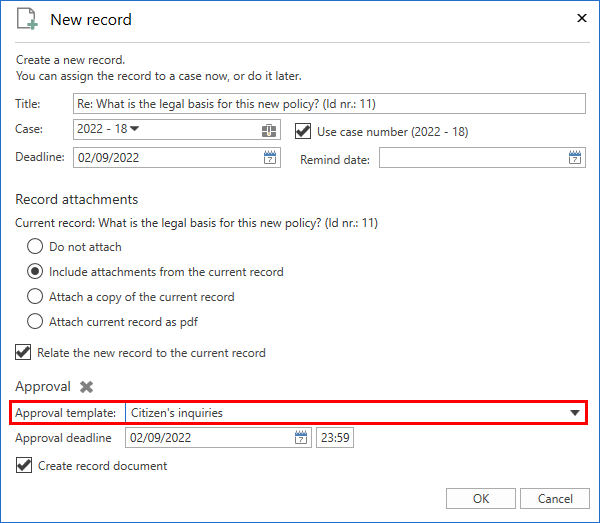Click inside the Remind date field

tap(470, 158)
